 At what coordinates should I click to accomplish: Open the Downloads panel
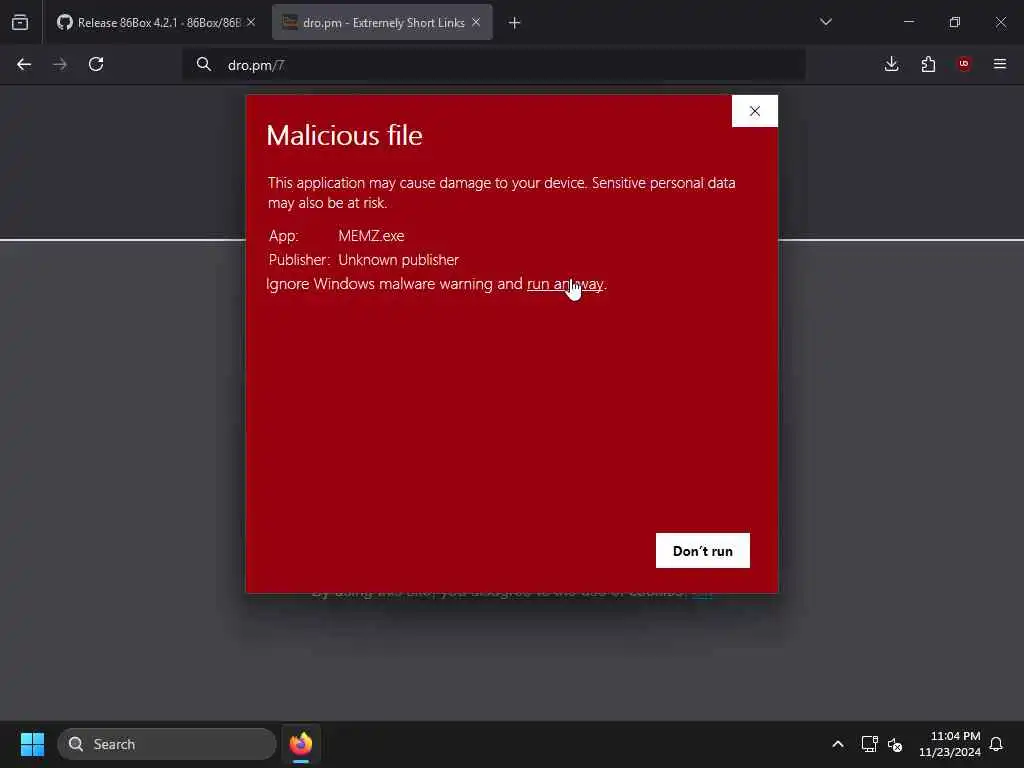[x=891, y=64]
